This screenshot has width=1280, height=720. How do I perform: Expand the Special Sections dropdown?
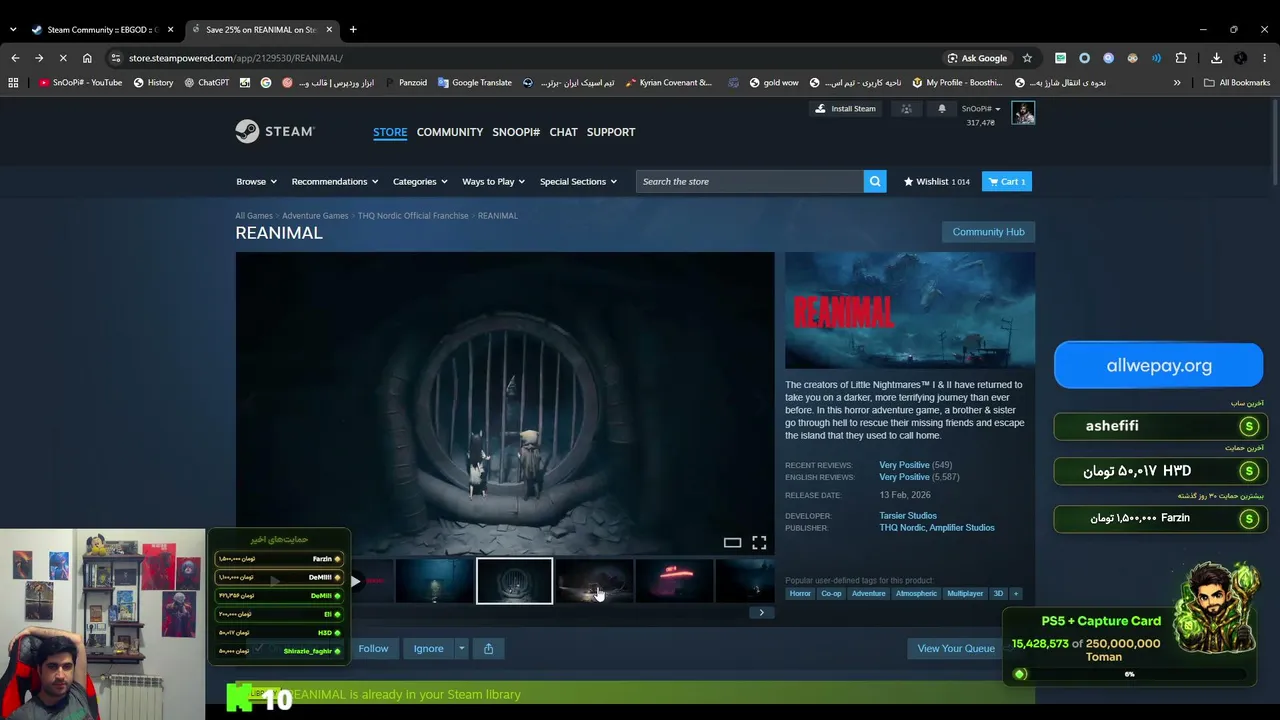(579, 181)
